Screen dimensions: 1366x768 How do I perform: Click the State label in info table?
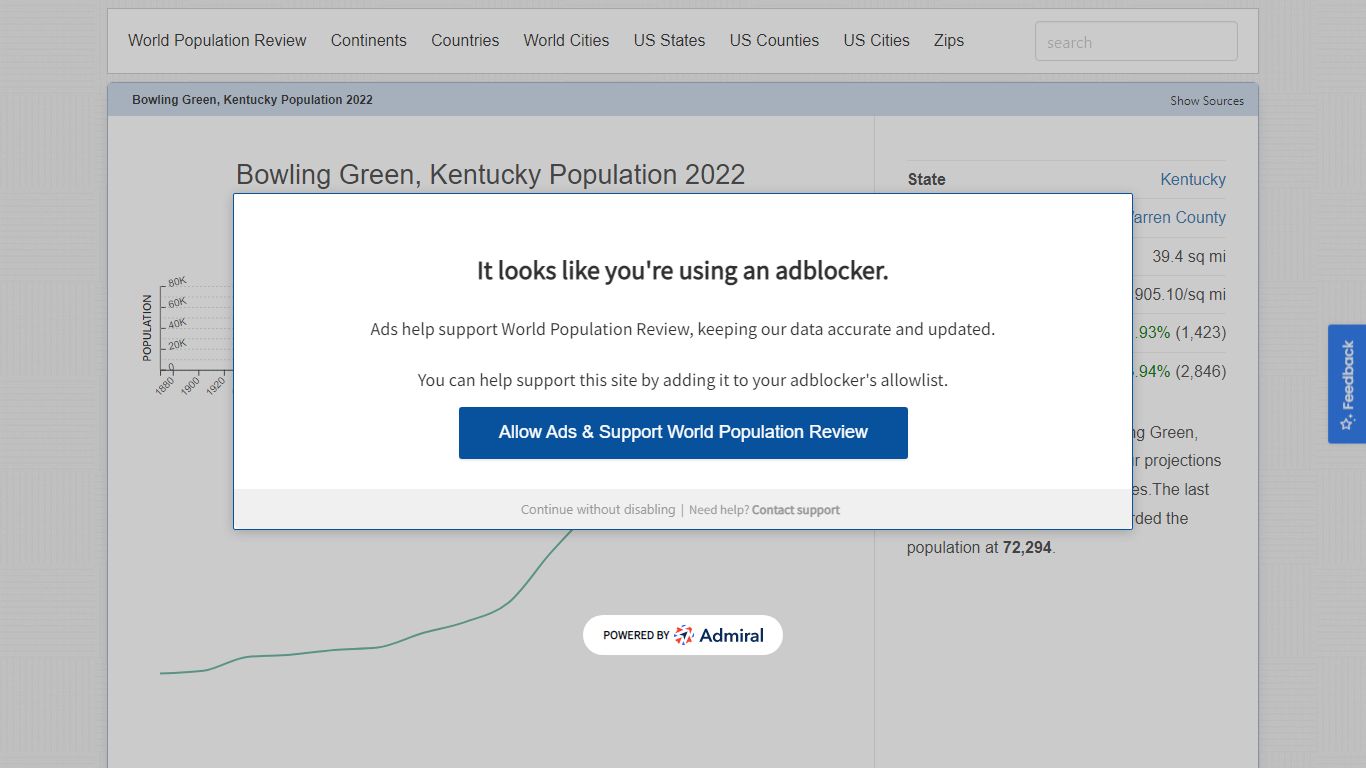tap(926, 180)
